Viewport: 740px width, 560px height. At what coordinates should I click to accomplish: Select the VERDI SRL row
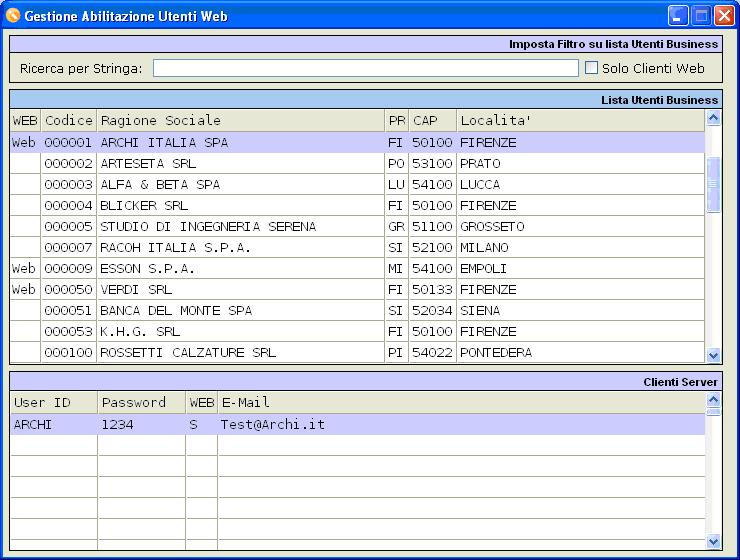pos(357,290)
